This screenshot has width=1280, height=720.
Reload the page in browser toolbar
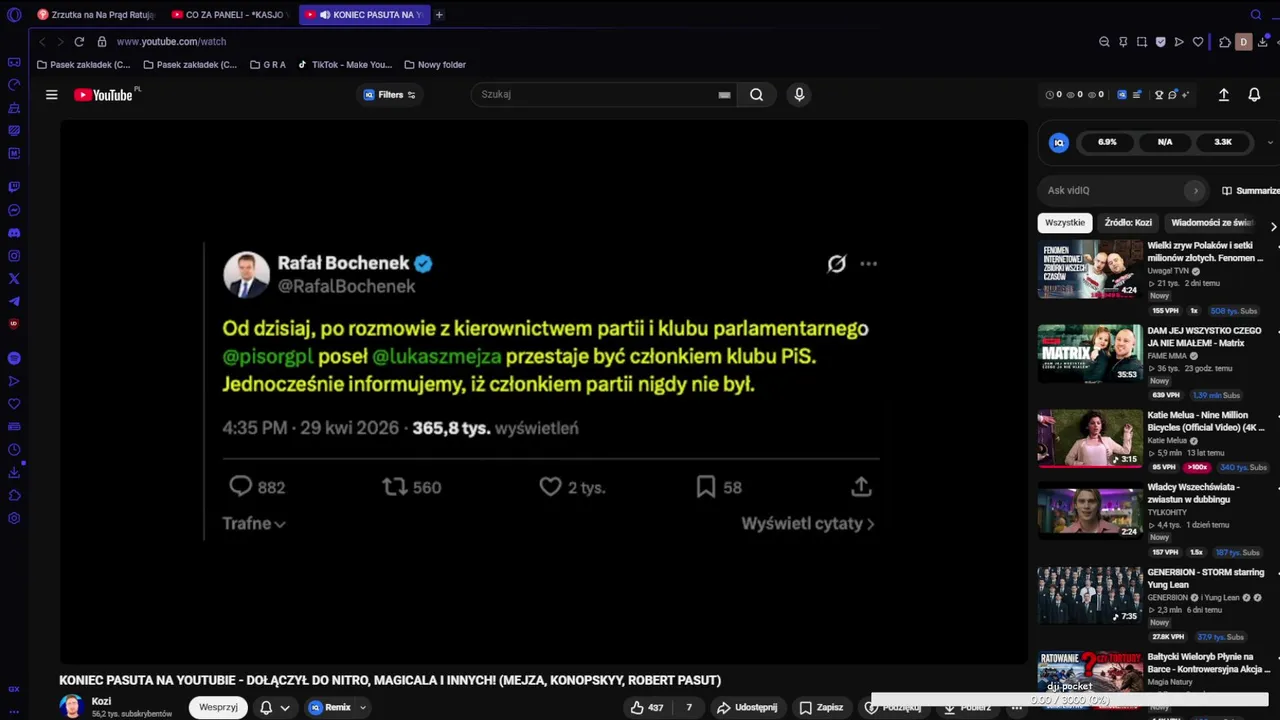tap(79, 42)
